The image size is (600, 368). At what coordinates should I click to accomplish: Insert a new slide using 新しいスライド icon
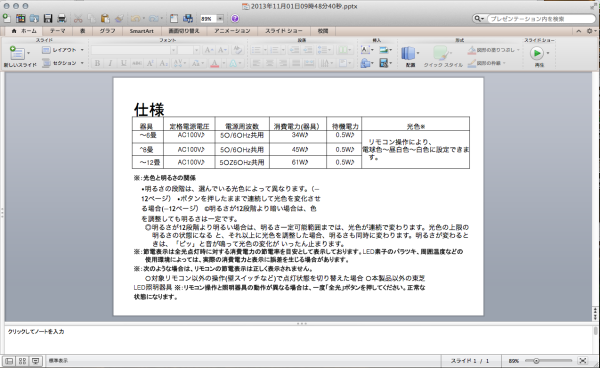tap(17, 53)
